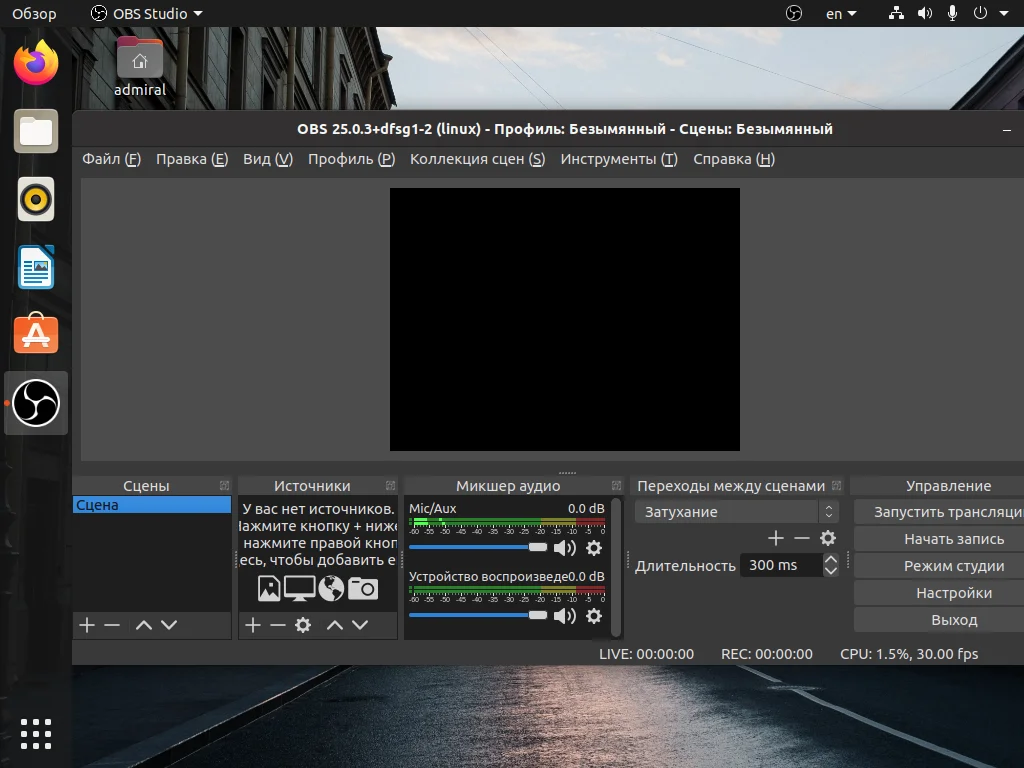Mute the Устройство воспроизведения speaker icon
The width and height of the screenshot is (1024, 768).
click(565, 616)
